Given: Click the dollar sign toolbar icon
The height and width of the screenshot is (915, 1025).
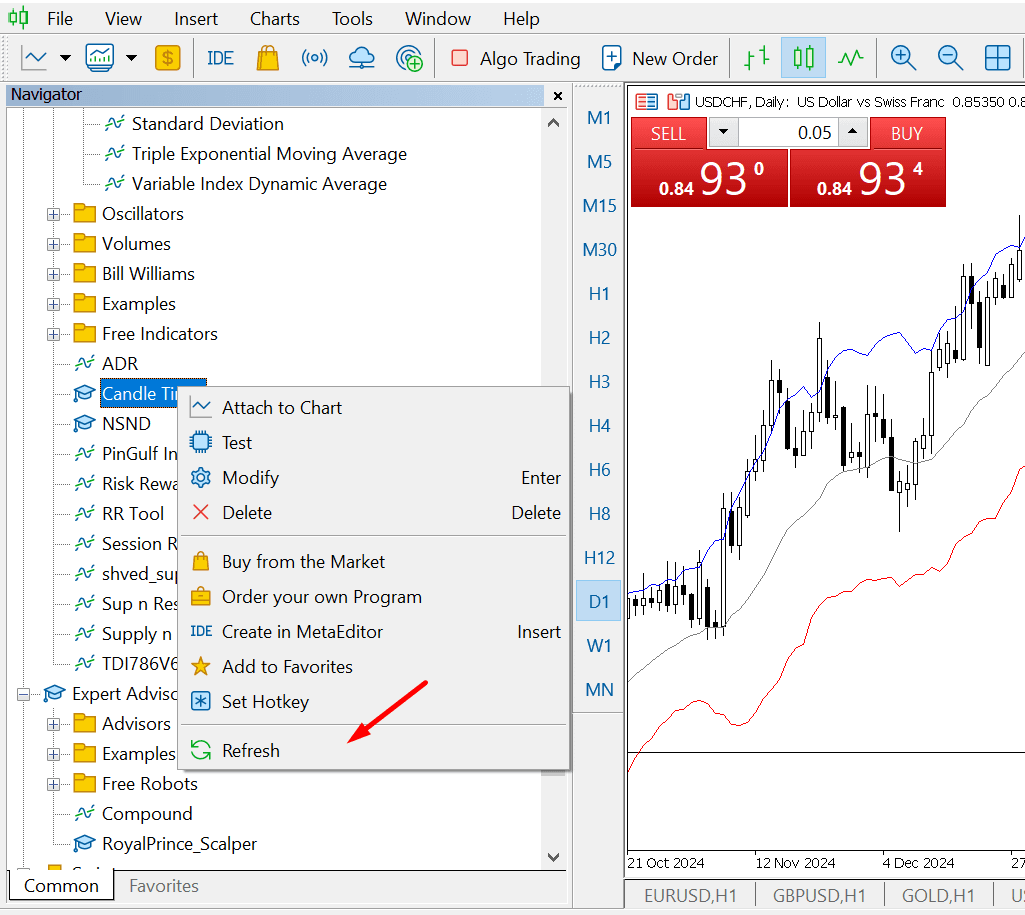Looking at the screenshot, I should point(168,58).
